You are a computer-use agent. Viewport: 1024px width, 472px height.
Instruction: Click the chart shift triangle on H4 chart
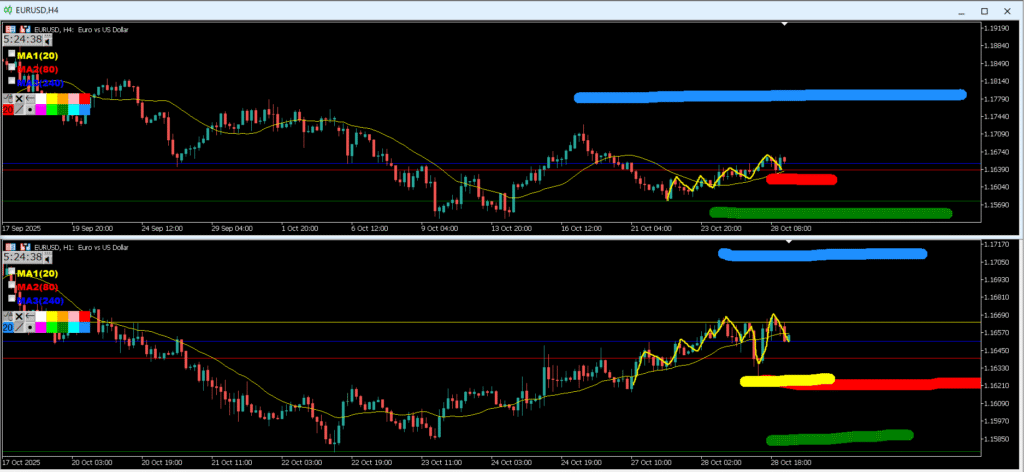tap(785, 23)
